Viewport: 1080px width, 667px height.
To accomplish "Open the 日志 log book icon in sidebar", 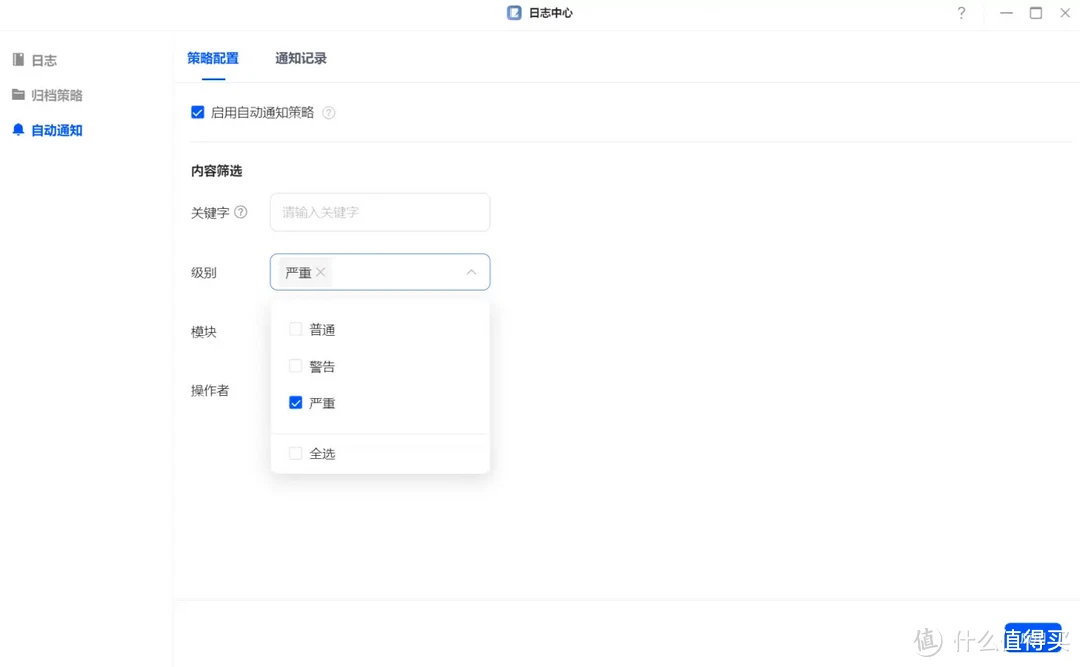I will (20, 59).
